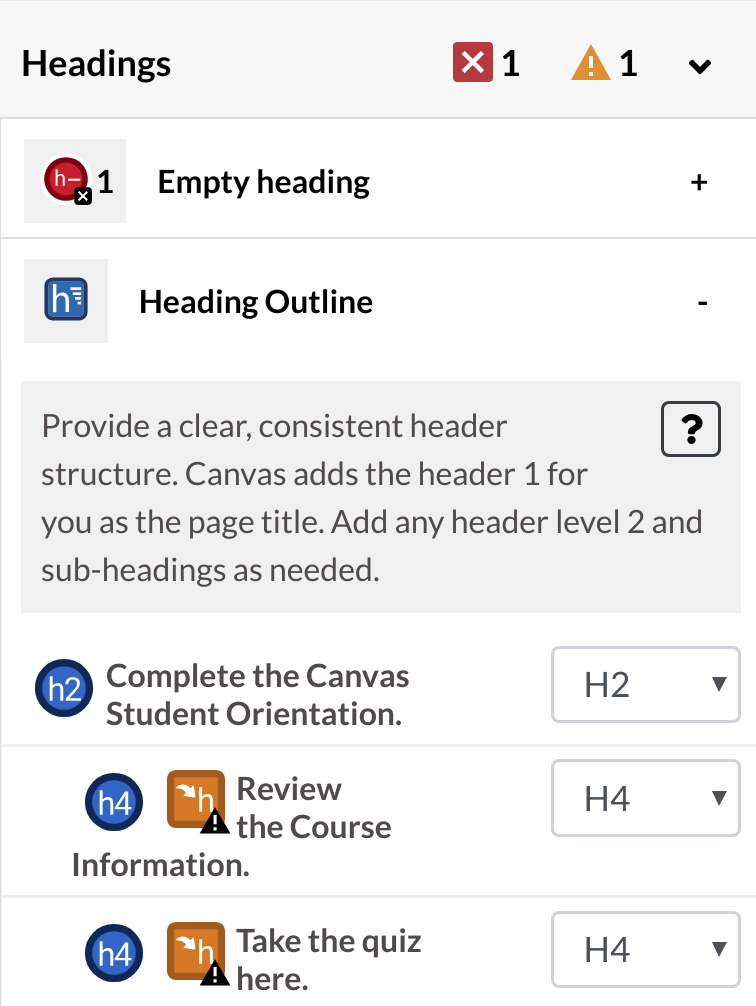The height and width of the screenshot is (1006, 756).
Task: Open H4 dropdown for Review the Course Information
Action: coord(646,798)
